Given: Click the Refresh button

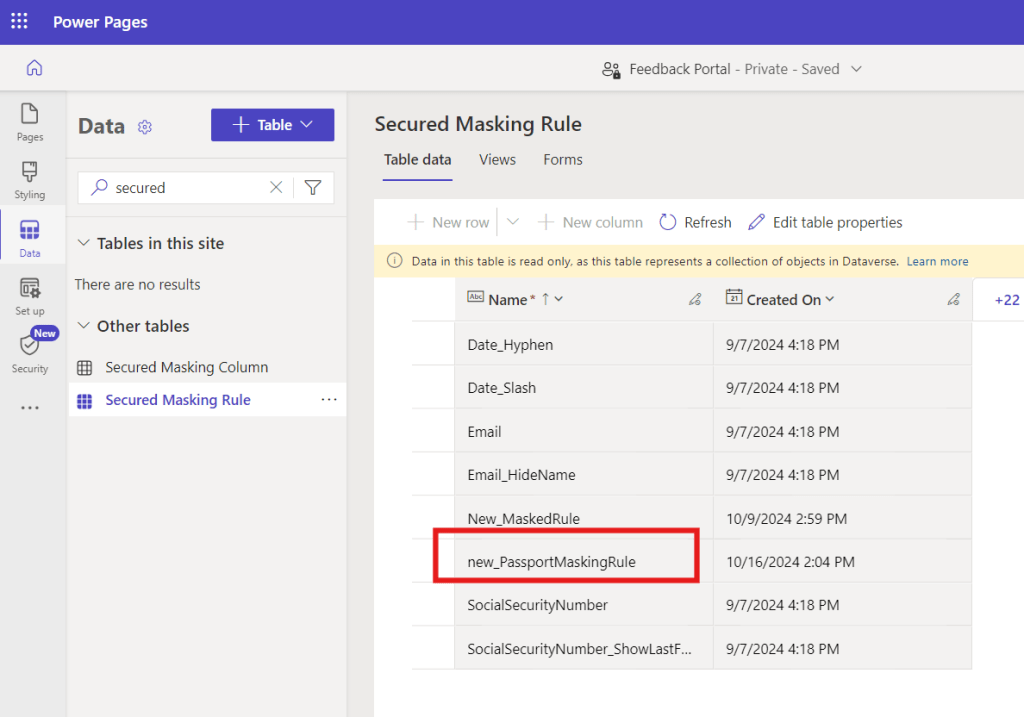Looking at the screenshot, I should pyautogui.click(x=695, y=222).
